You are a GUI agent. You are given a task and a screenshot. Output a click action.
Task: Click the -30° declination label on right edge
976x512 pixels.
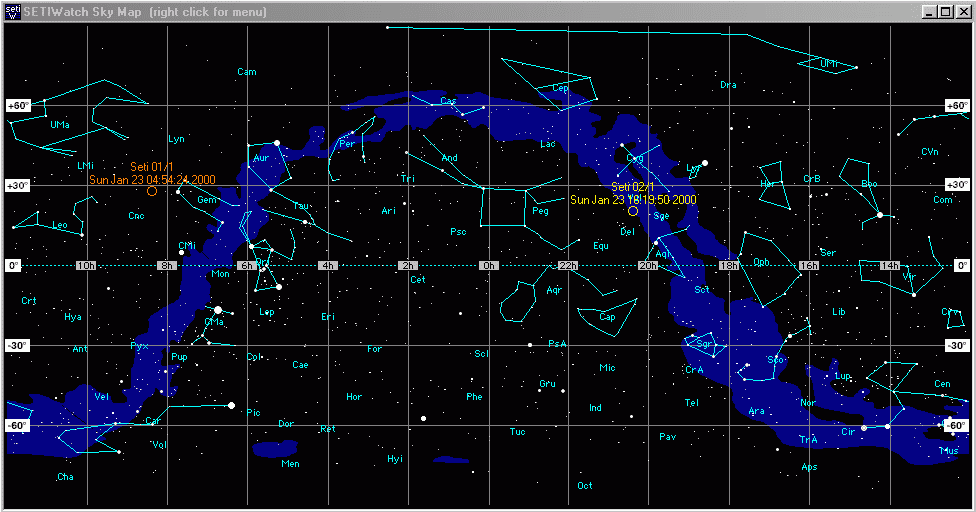pyautogui.click(x=956, y=346)
